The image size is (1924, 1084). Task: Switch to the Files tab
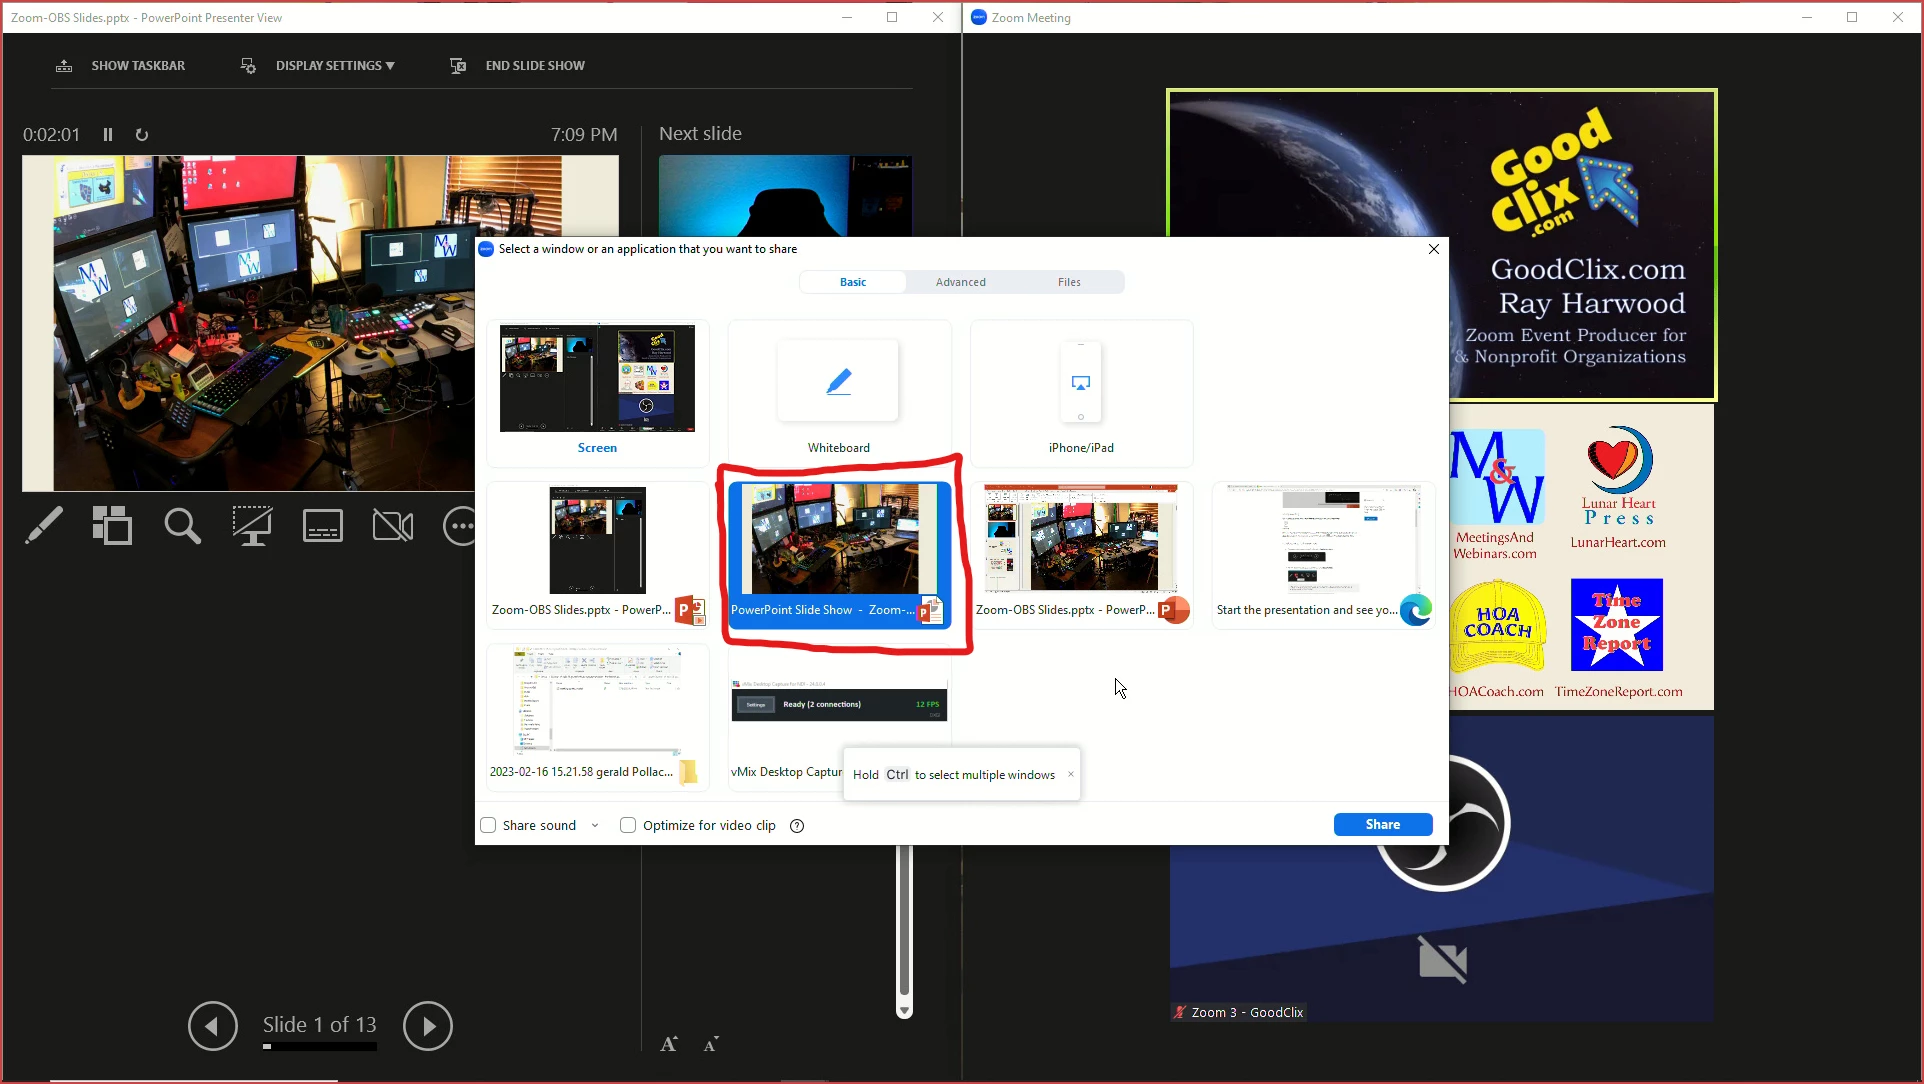coord(1069,282)
